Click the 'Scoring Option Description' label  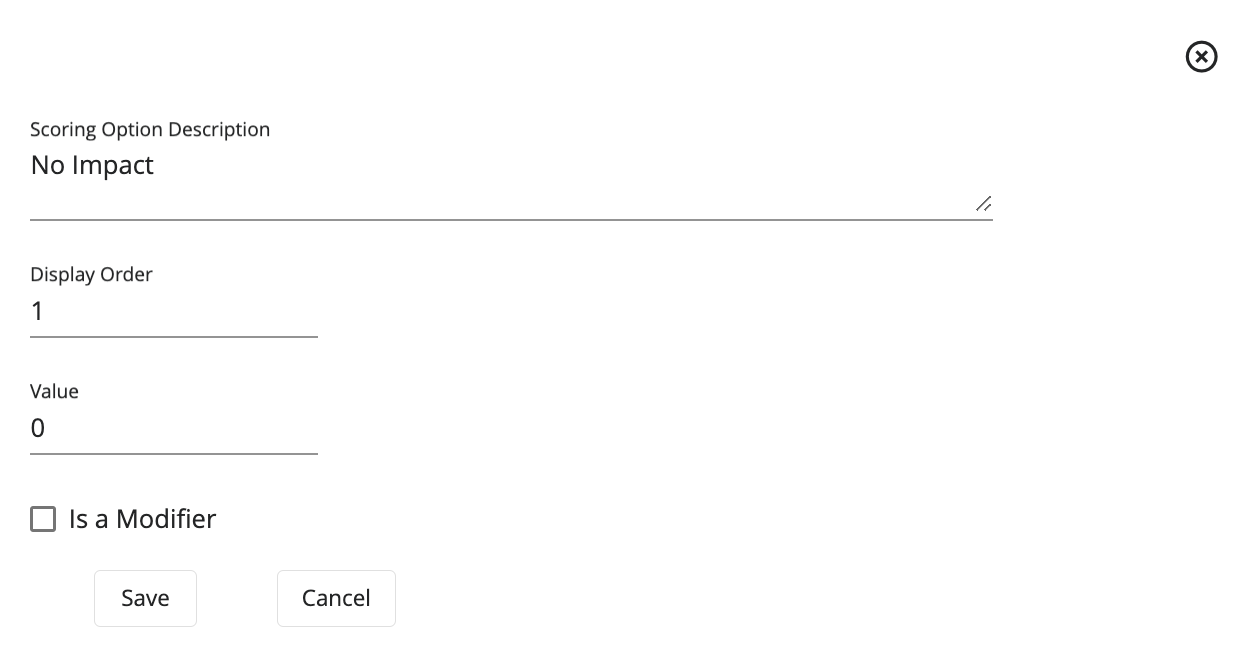[x=150, y=129]
